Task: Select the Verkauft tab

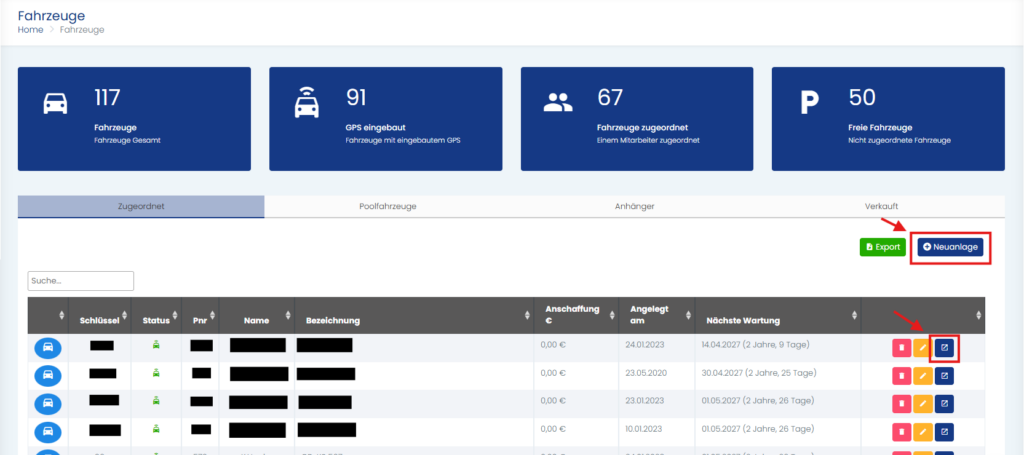Action: [x=880, y=206]
